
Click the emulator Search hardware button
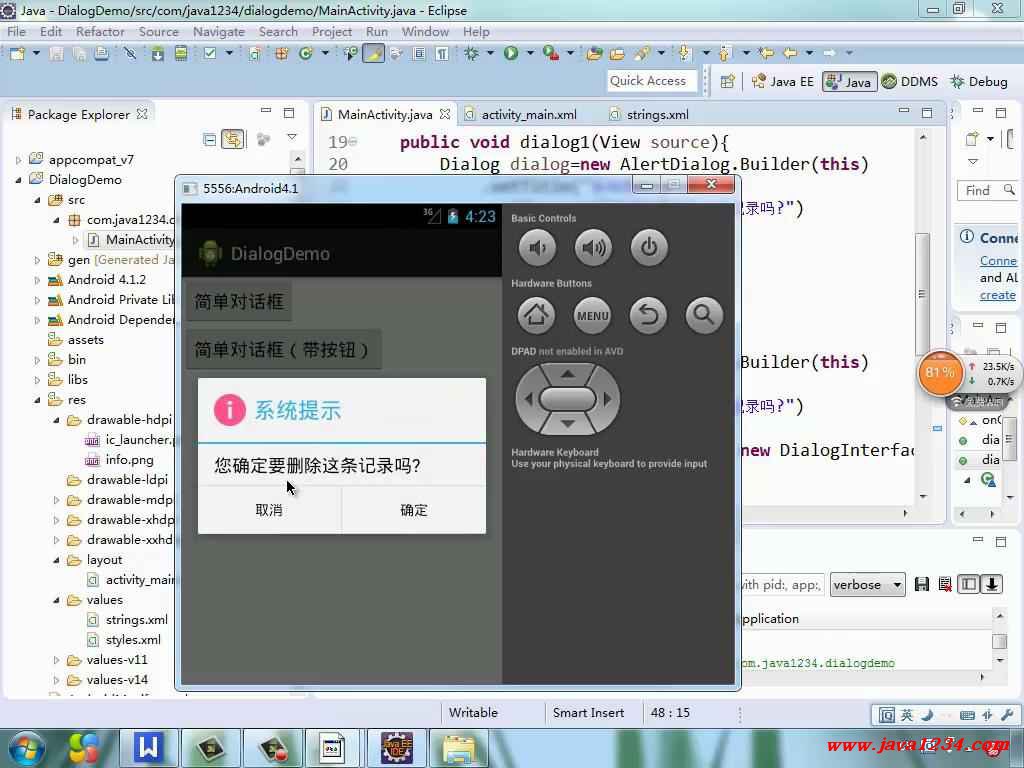pos(704,315)
